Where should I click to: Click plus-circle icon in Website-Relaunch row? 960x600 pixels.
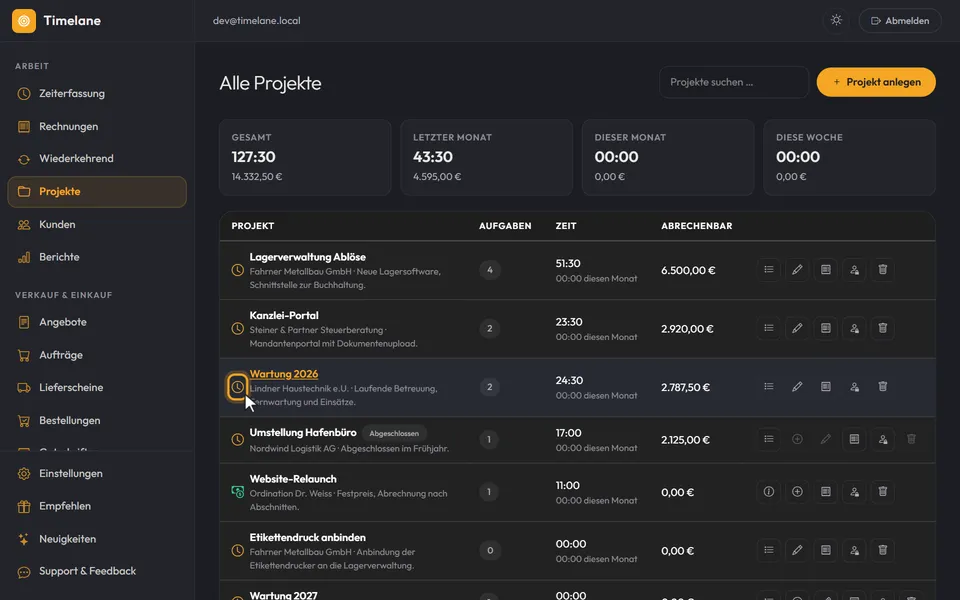click(797, 492)
